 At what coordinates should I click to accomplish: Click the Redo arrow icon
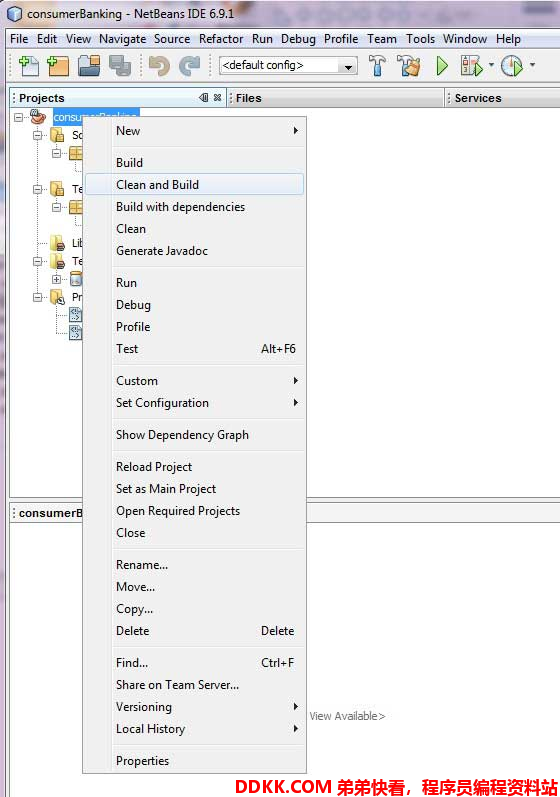[x=190, y=66]
